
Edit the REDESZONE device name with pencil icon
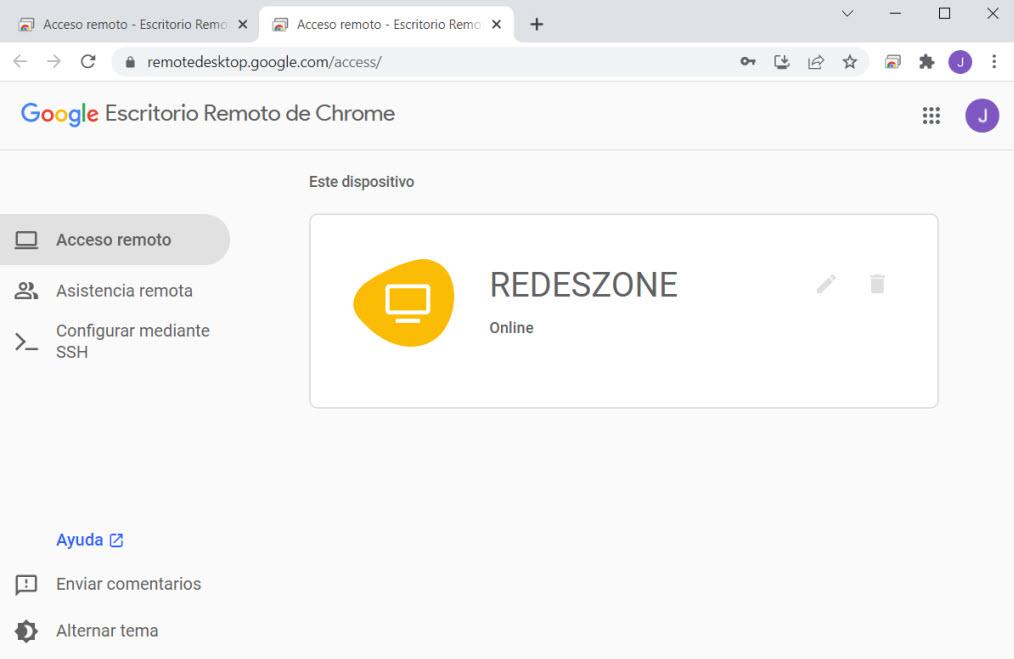pos(826,284)
